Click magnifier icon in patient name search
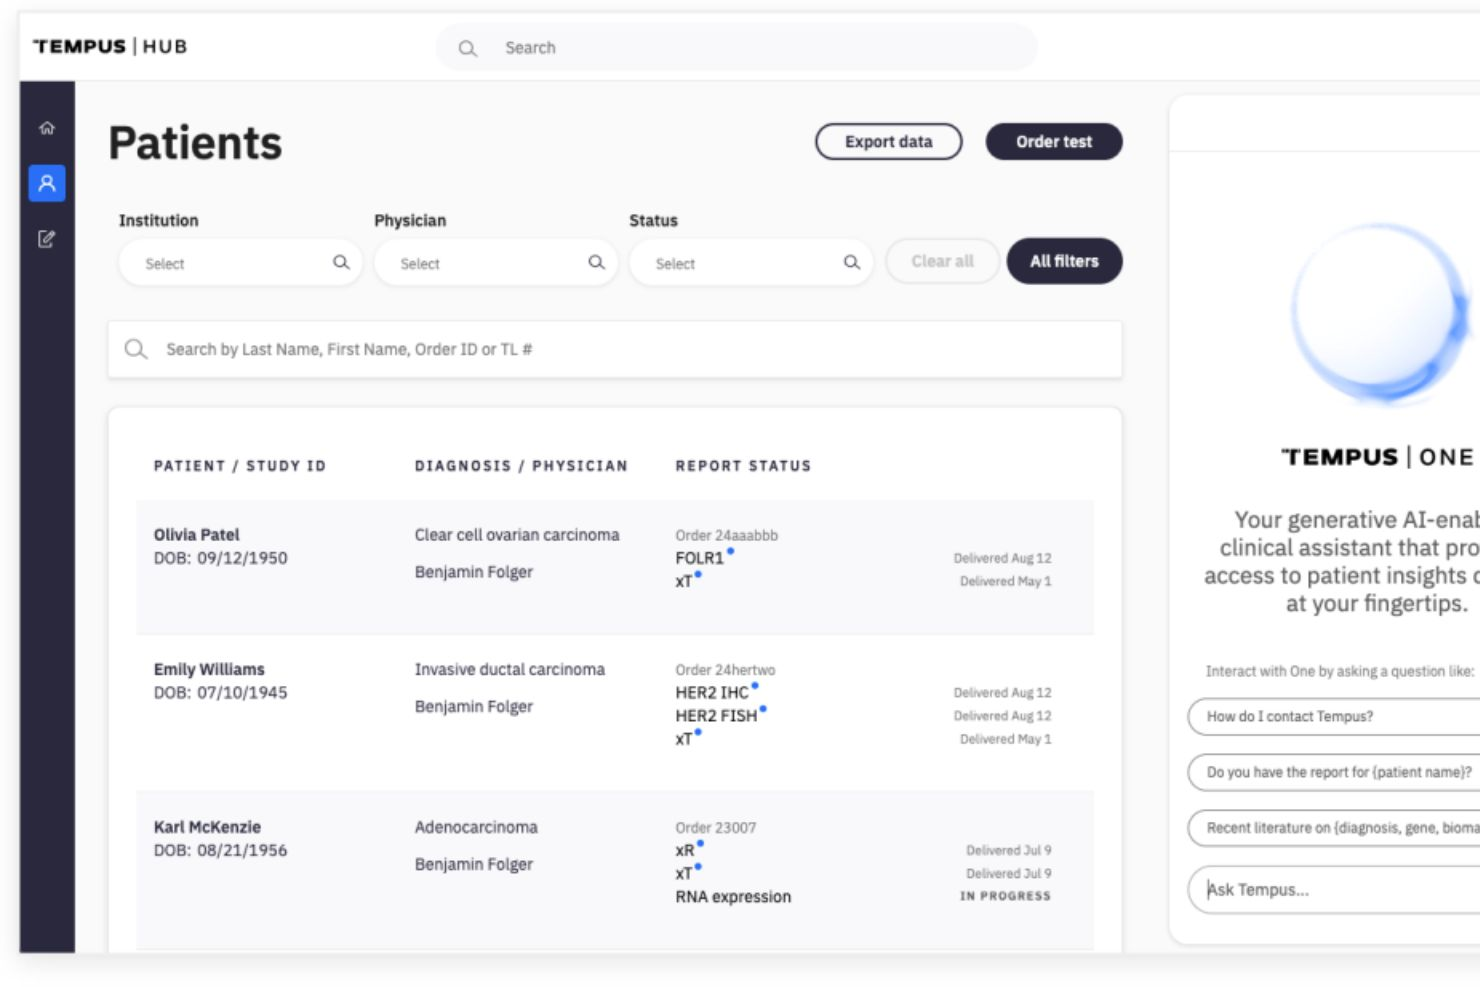1480x987 pixels. click(136, 349)
